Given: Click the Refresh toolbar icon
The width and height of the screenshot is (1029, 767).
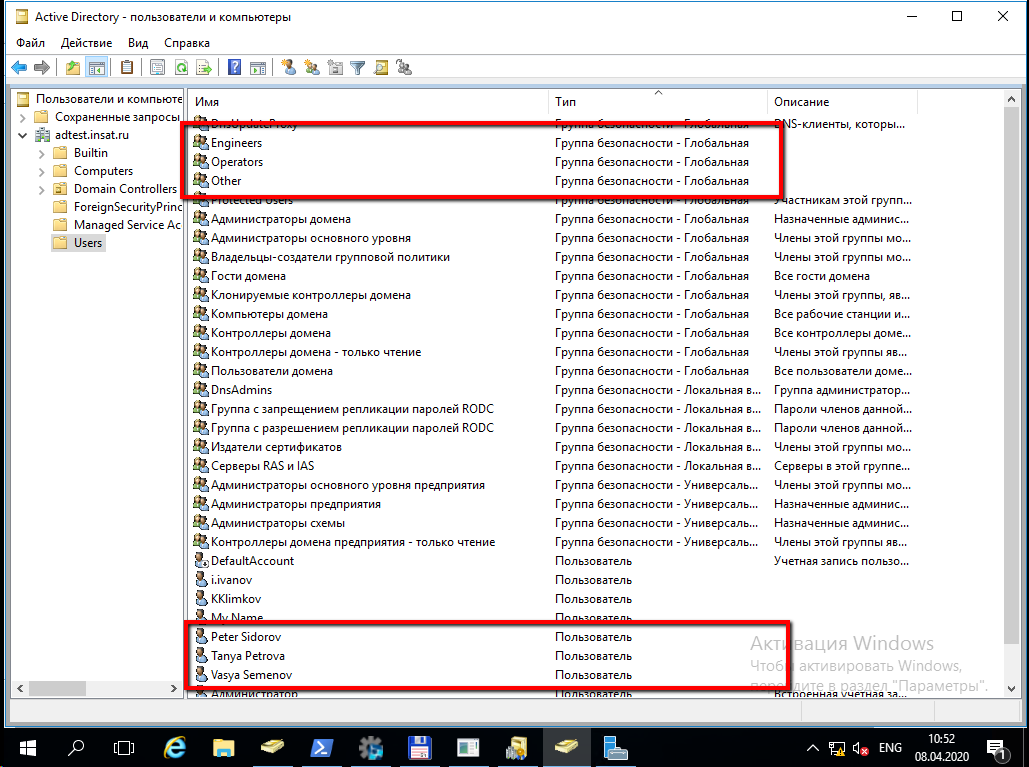Looking at the screenshot, I should tap(181, 68).
